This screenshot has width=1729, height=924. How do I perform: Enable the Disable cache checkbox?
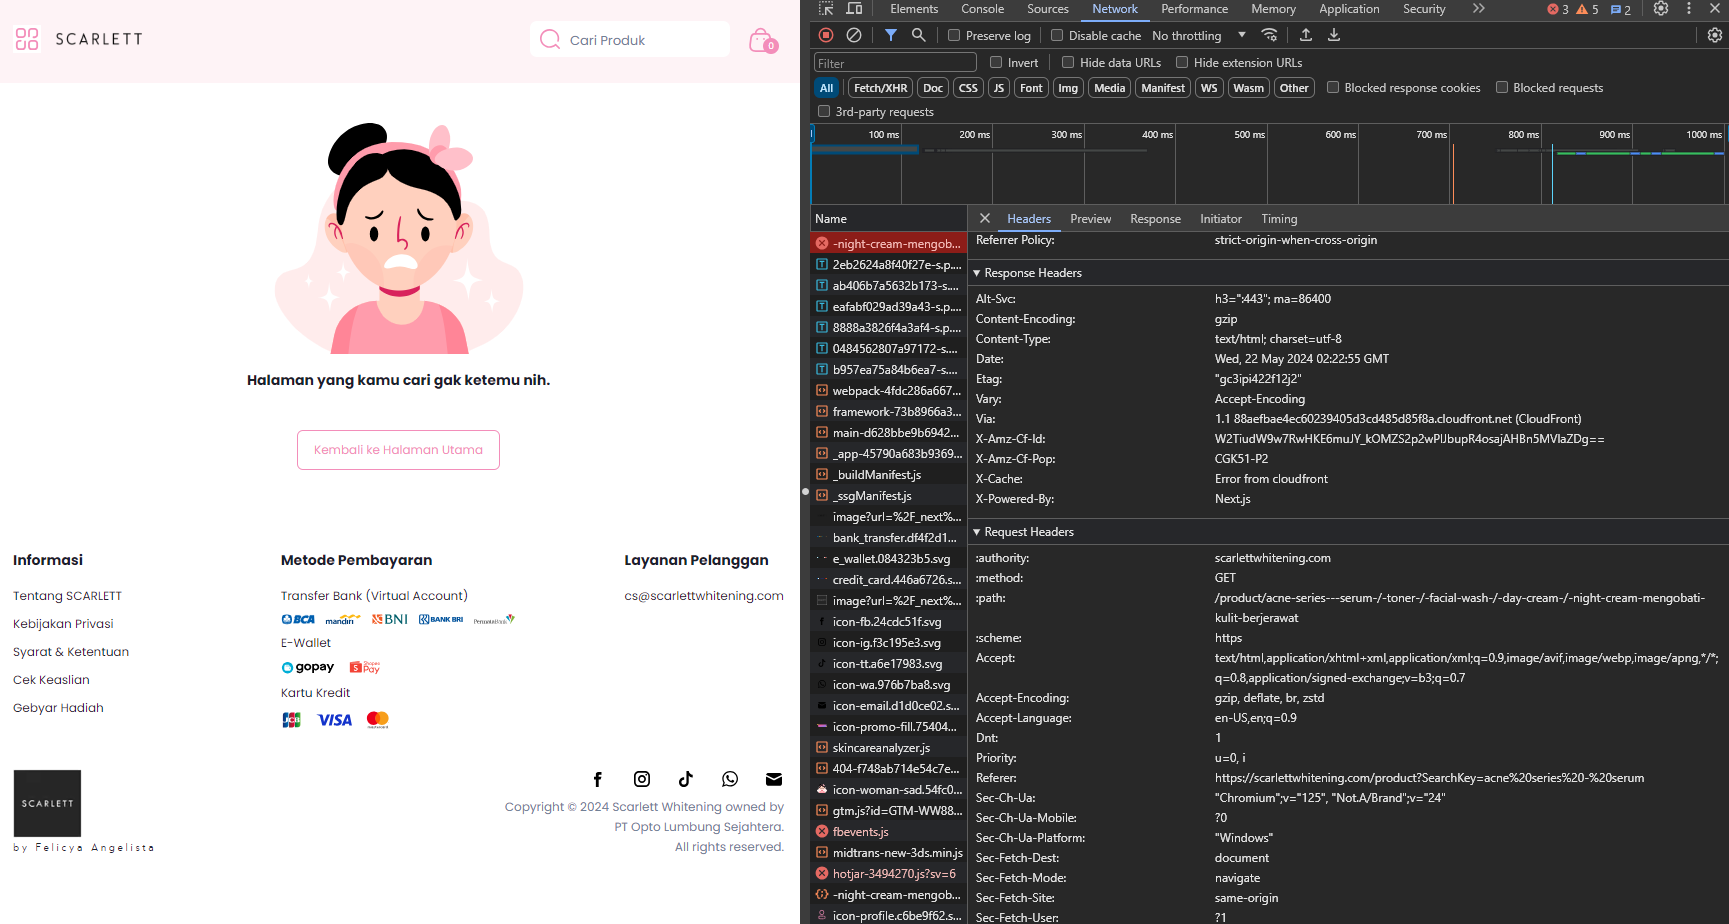1057,35
